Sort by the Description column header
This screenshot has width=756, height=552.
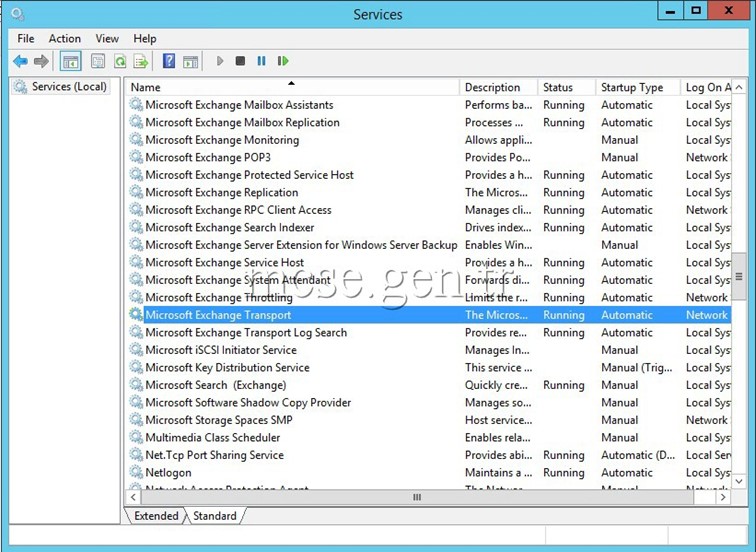pyautogui.click(x=499, y=87)
